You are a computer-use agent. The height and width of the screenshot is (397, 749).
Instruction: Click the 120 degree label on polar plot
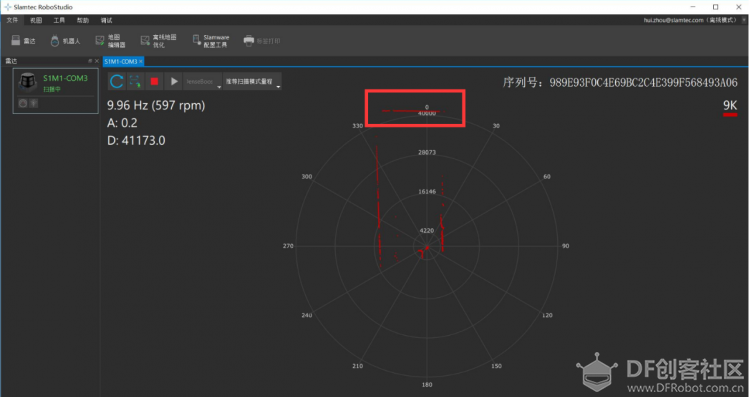[547, 315]
